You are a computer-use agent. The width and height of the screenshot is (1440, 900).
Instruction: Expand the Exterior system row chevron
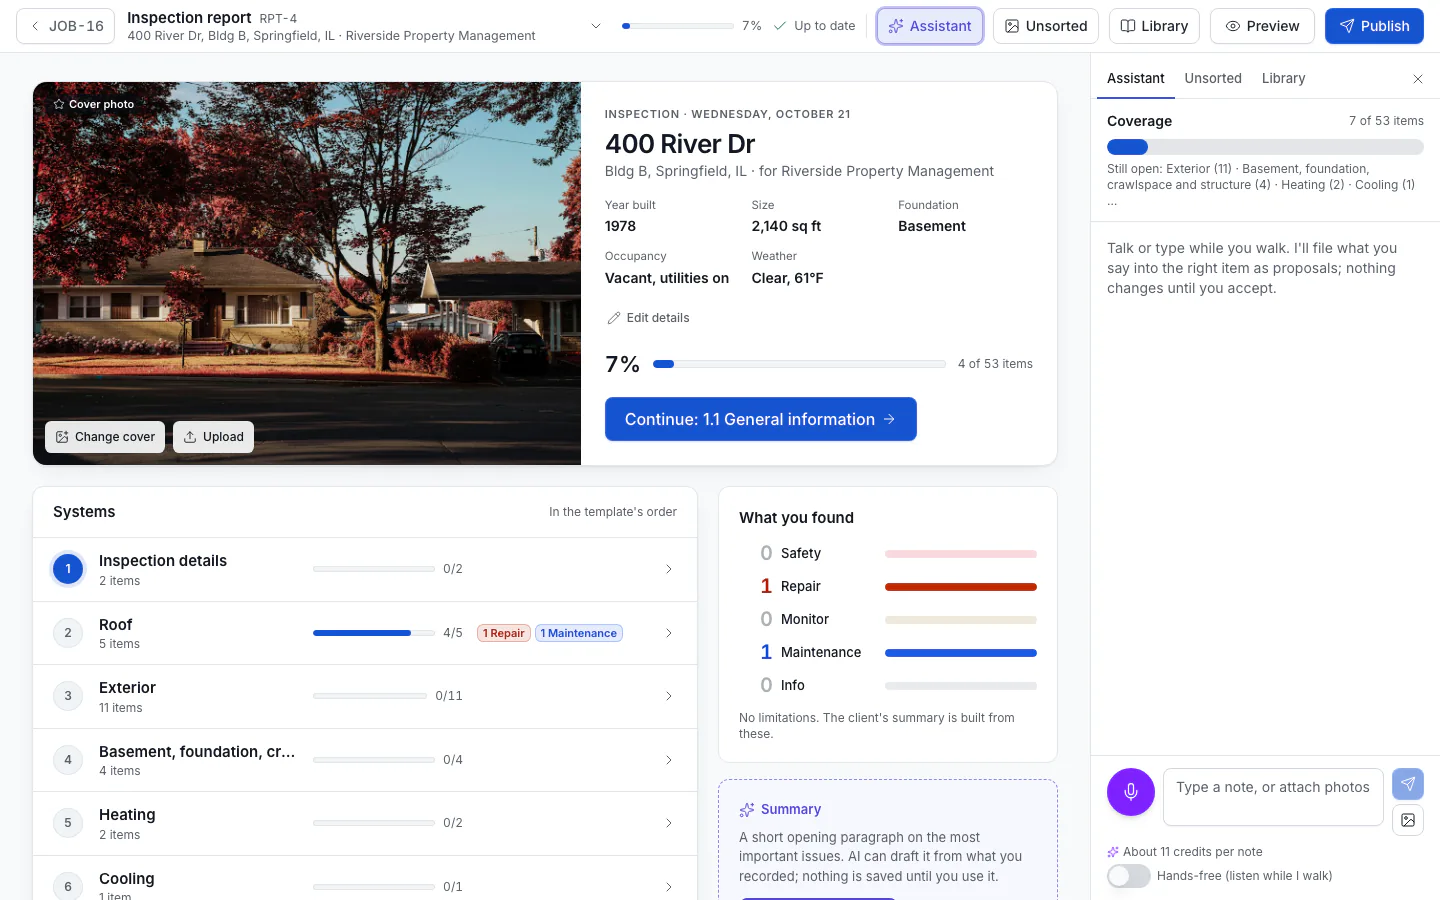pos(669,696)
